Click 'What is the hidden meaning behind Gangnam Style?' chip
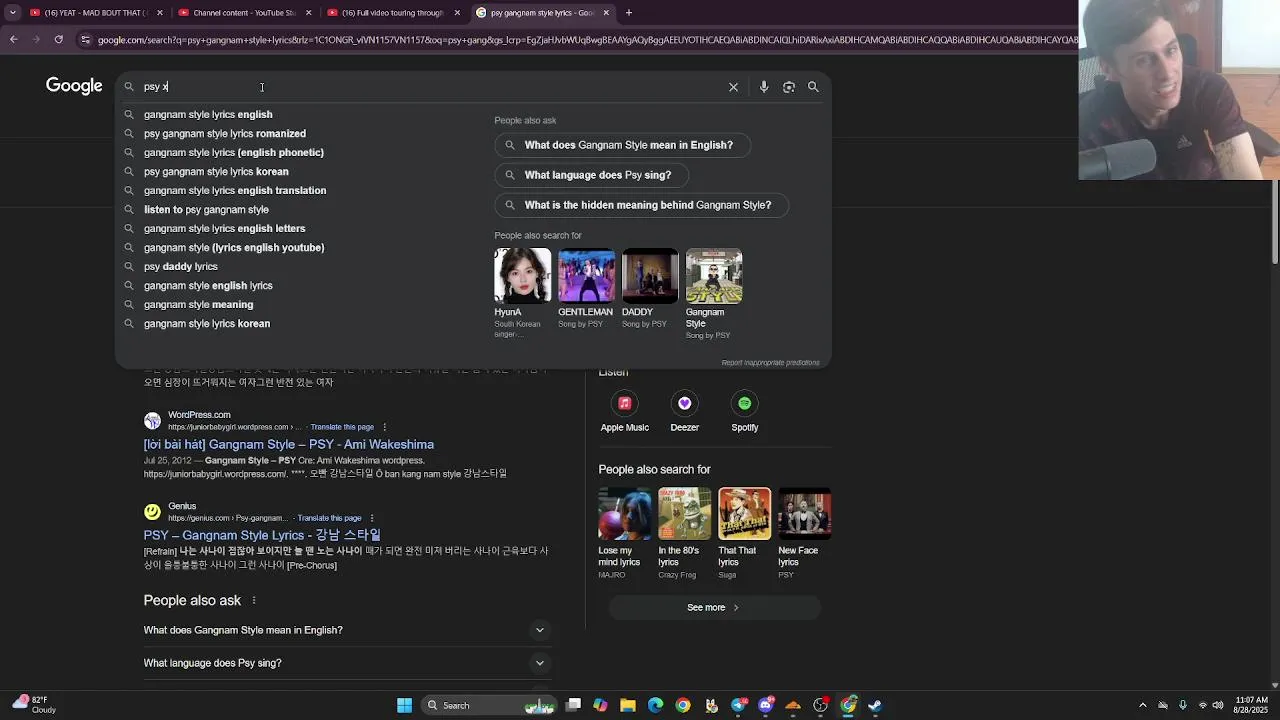This screenshot has width=1280, height=720. point(641,205)
